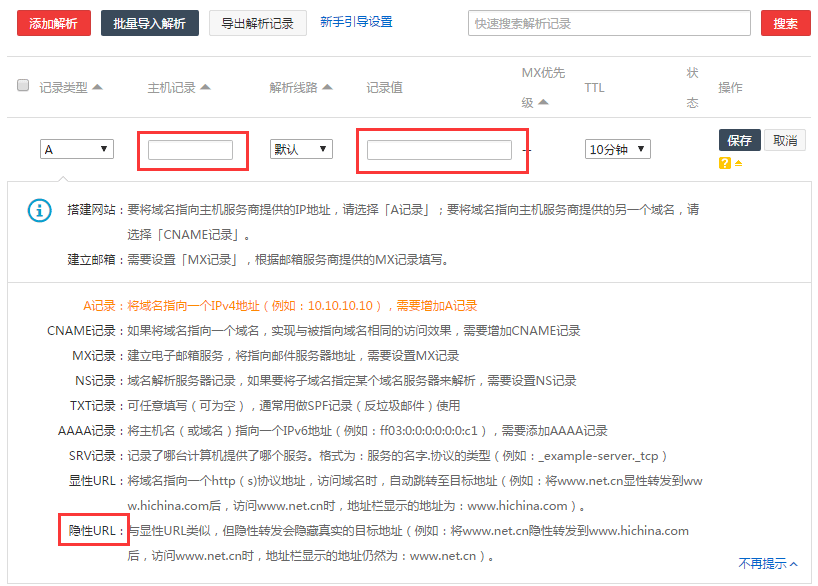Sort by 解析线路 using its arrow
818x586 pixels.
pyautogui.click(x=327, y=87)
